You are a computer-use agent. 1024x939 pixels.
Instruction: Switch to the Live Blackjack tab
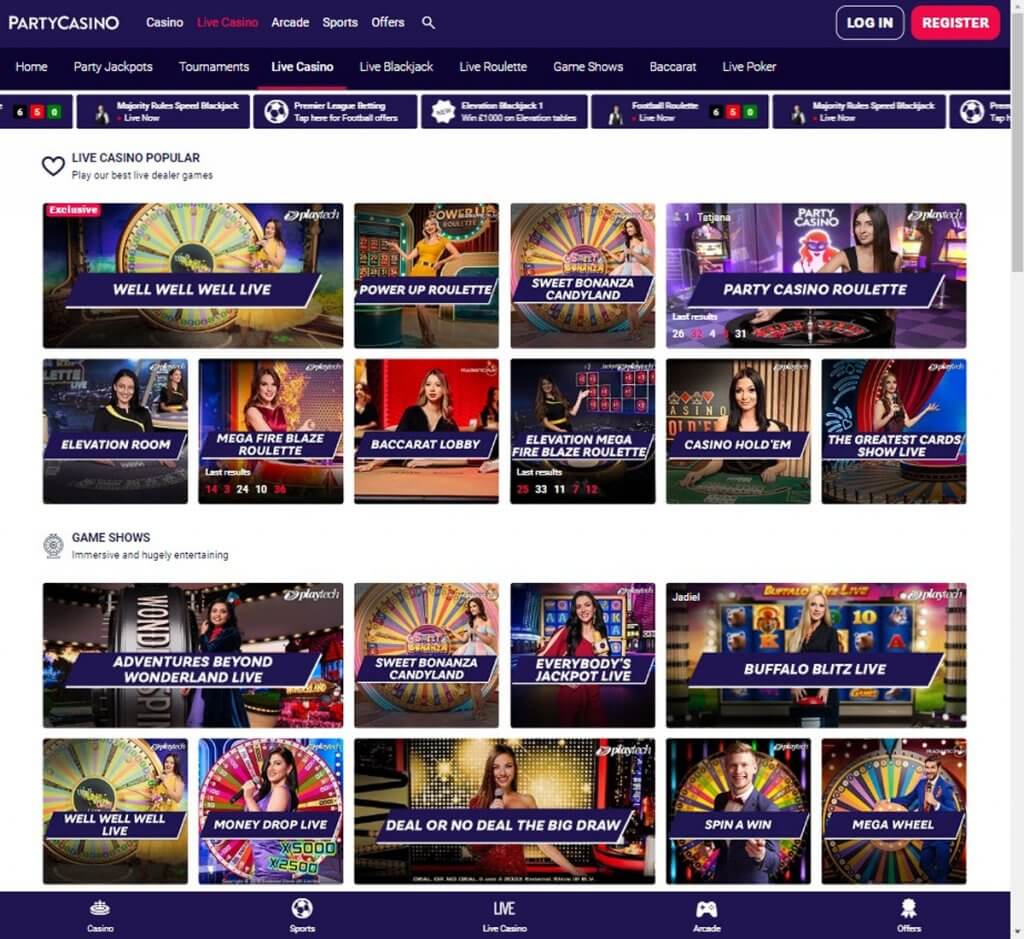click(396, 67)
